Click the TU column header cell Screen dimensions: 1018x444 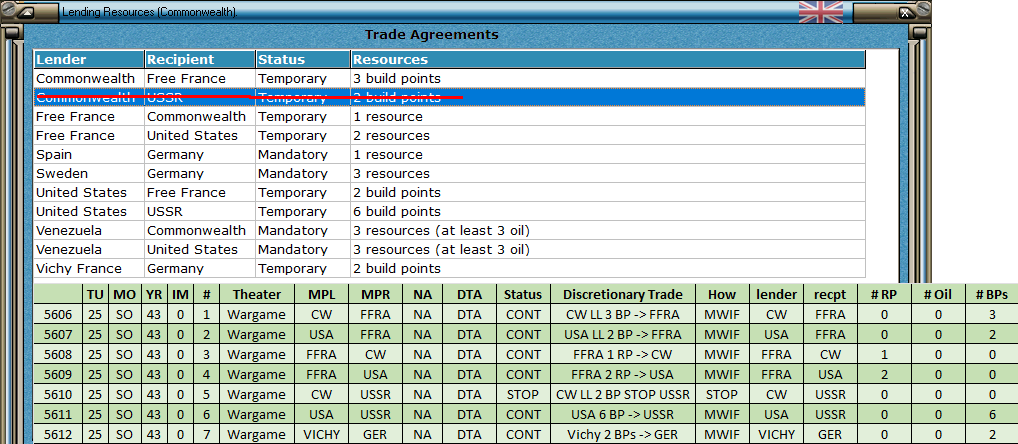pyautogui.click(x=95, y=294)
